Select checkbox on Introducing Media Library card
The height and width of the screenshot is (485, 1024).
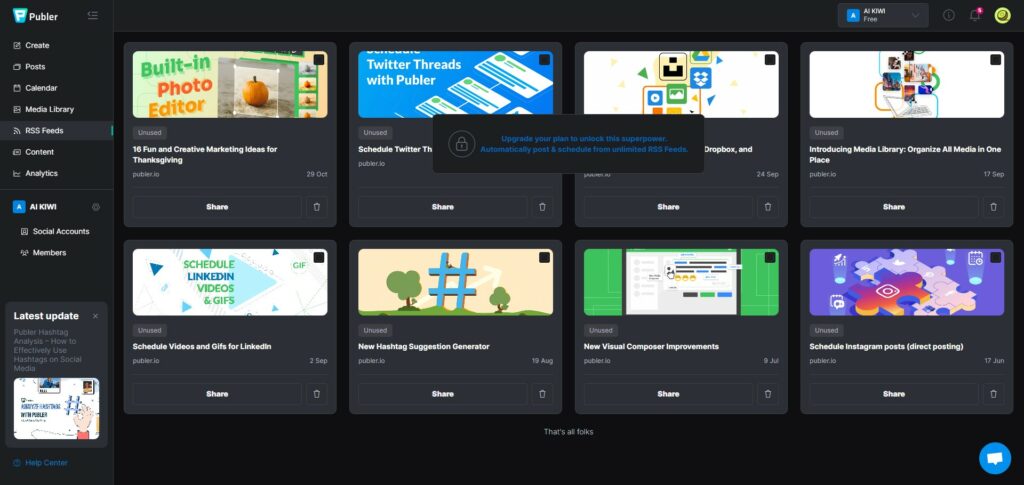pyautogui.click(x=995, y=60)
